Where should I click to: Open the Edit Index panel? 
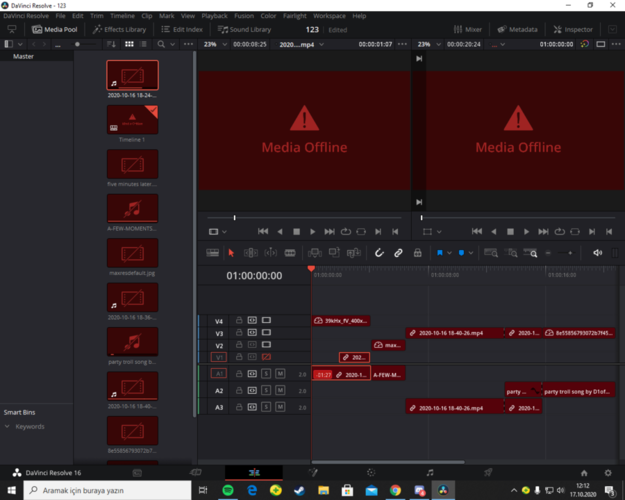pyautogui.click(x=182, y=30)
